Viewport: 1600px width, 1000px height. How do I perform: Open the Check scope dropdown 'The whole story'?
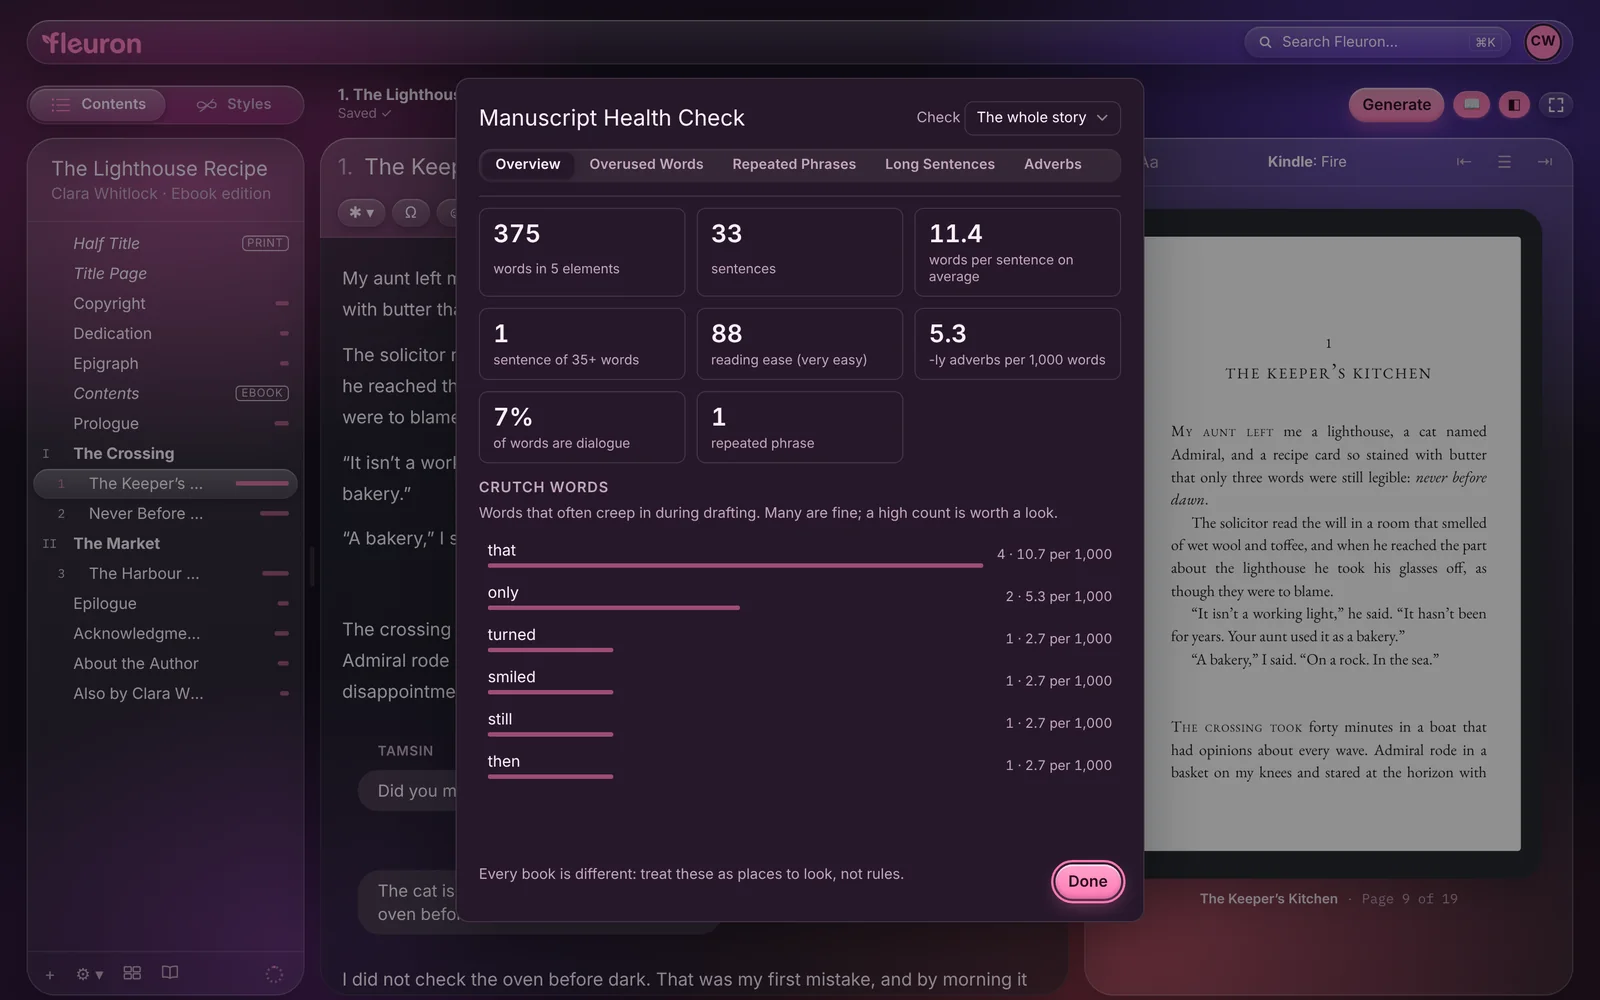[x=1042, y=118]
